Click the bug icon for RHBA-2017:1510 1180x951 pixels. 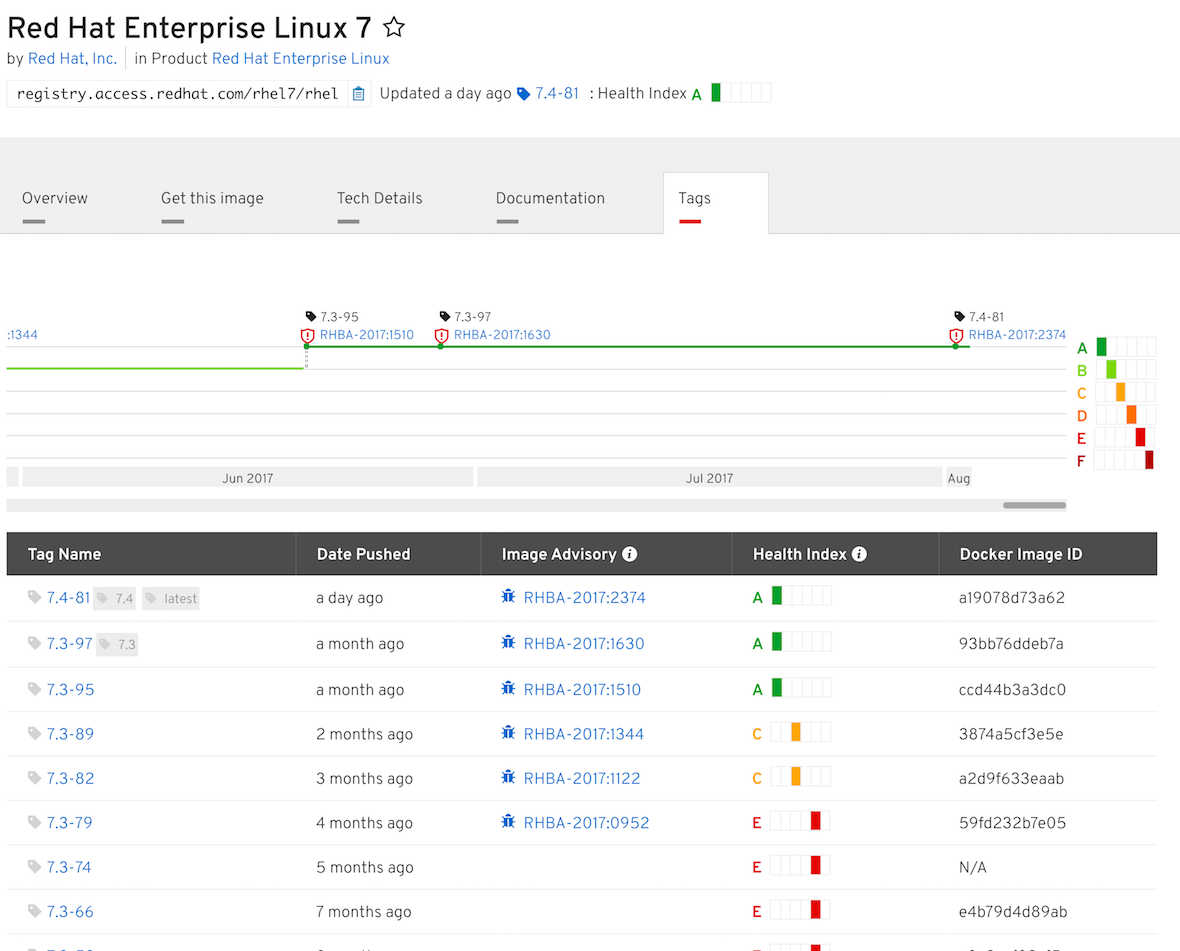pyautogui.click(x=509, y=688)
